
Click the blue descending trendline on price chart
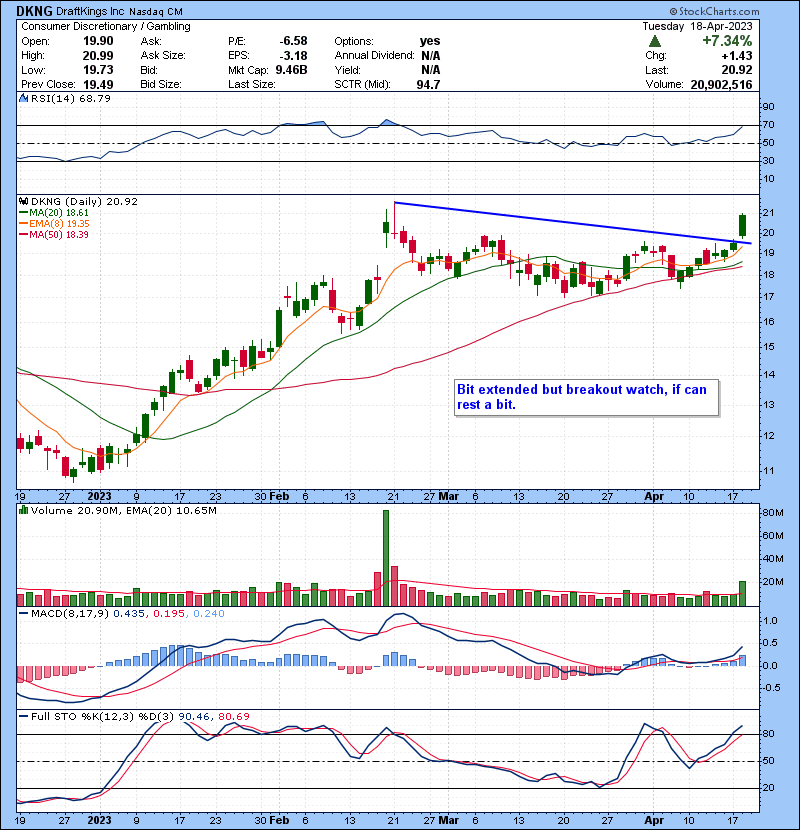coord(572,222)
